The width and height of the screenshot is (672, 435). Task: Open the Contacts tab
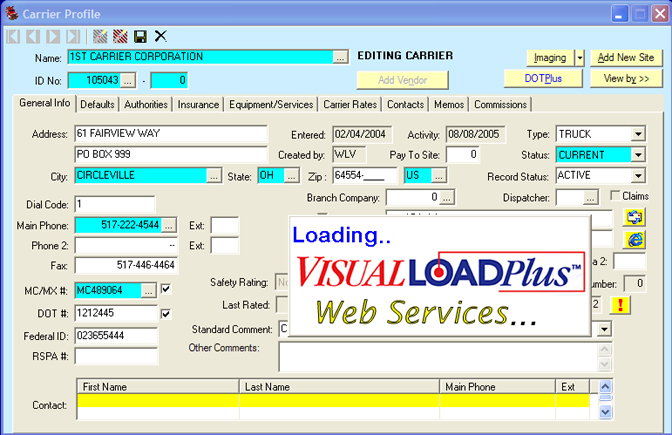point(405,105)
